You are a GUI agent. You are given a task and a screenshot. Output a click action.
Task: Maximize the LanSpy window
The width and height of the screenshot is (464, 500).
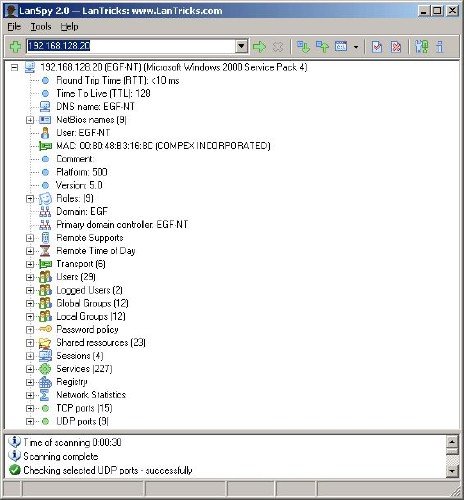click(x=437, y=11)
